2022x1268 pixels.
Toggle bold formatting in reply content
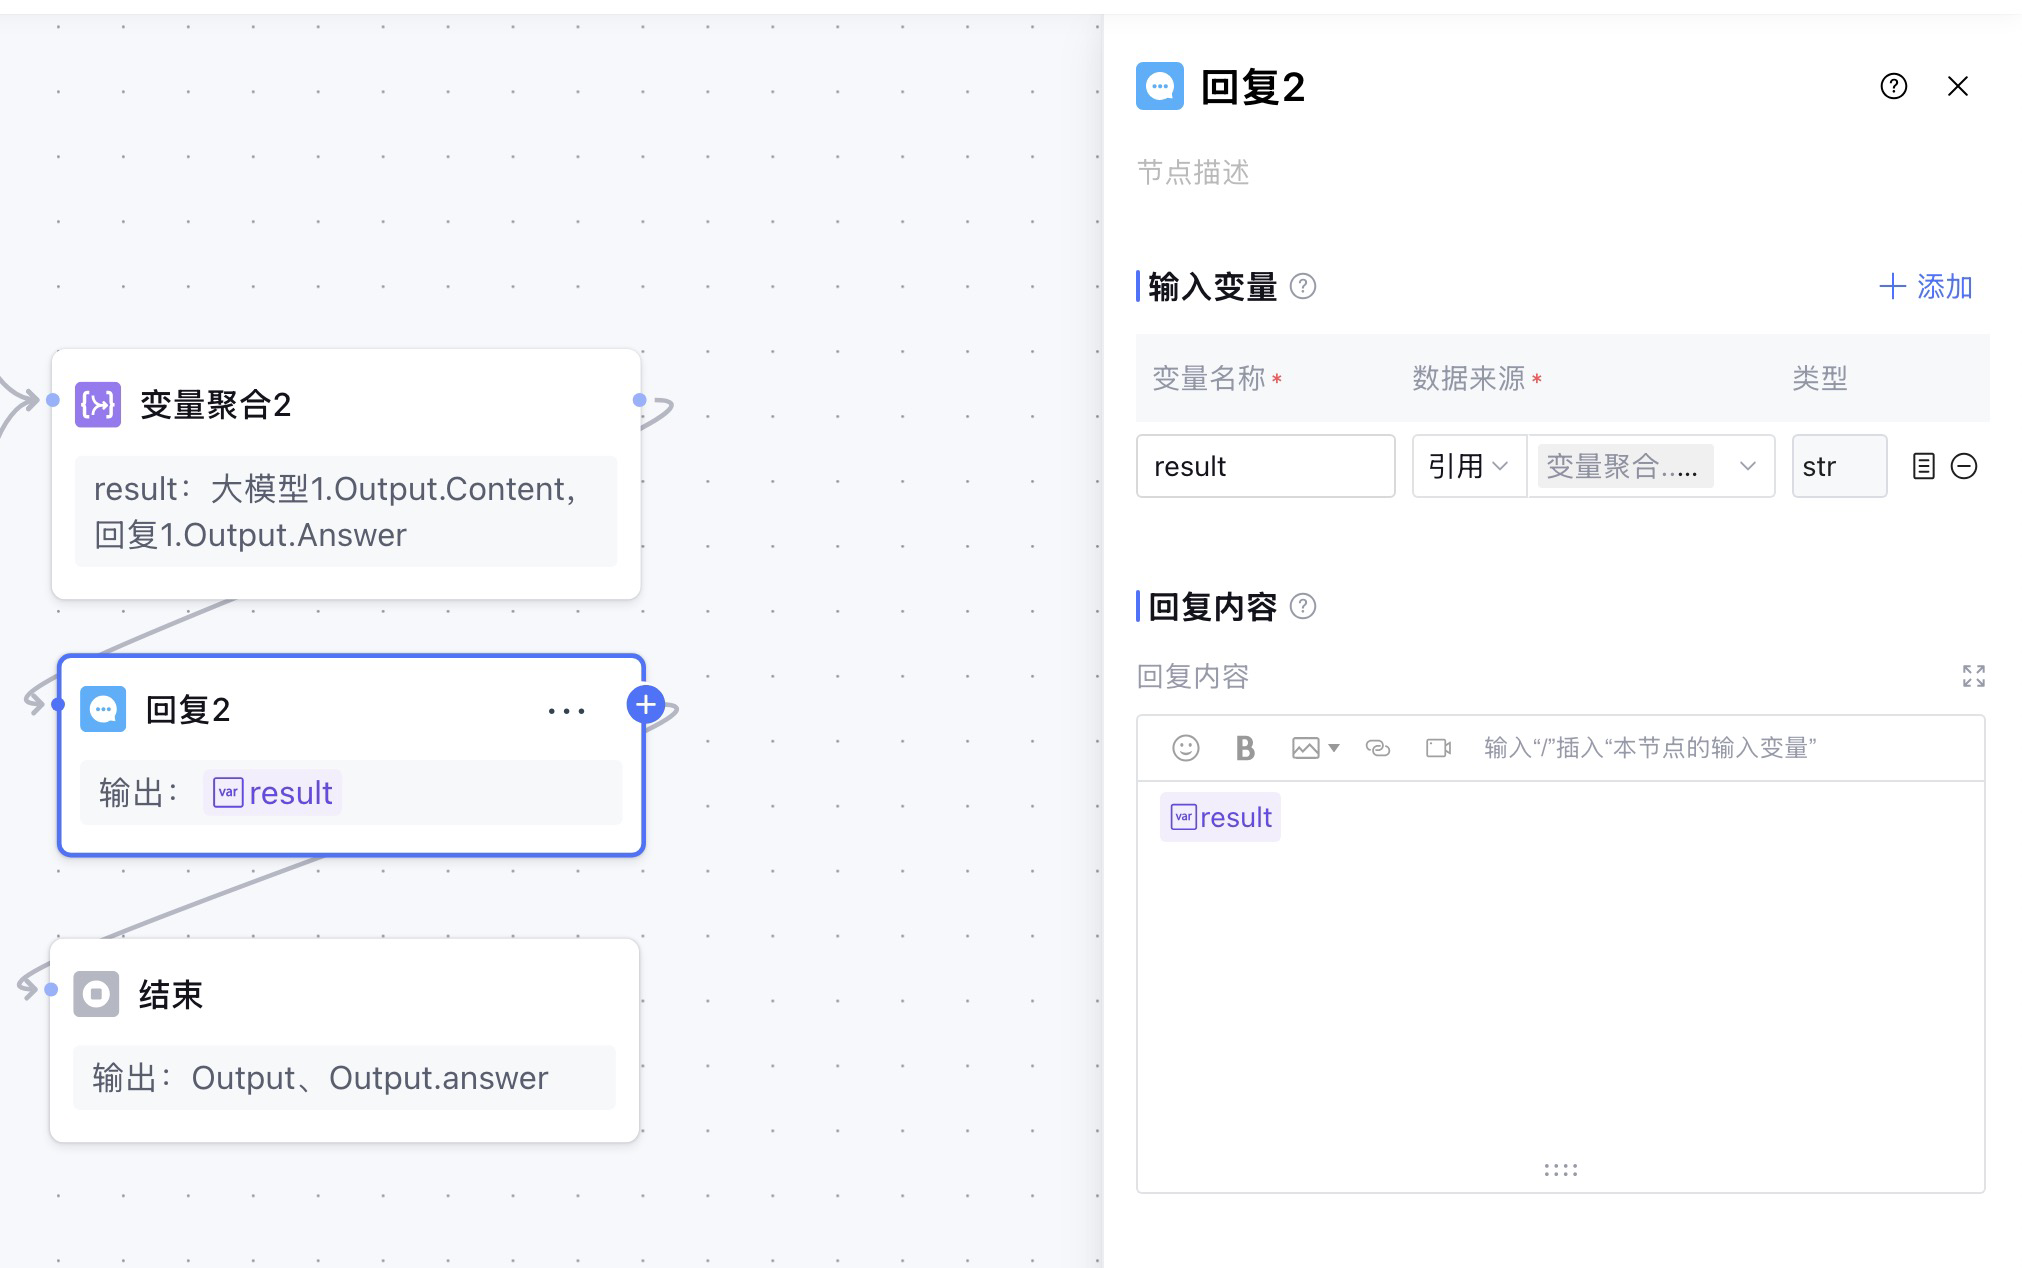[1245, 748]
